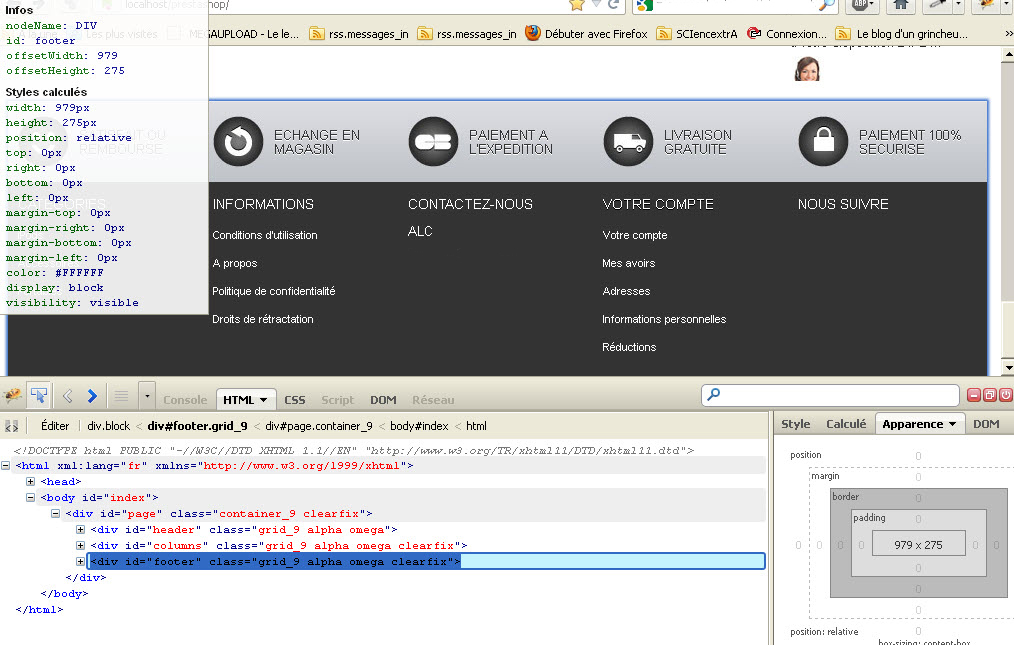This screenshot has height=645, width=1014.
Task: Open Conditions d'utilisation footer link
Action: click(265, 235)
